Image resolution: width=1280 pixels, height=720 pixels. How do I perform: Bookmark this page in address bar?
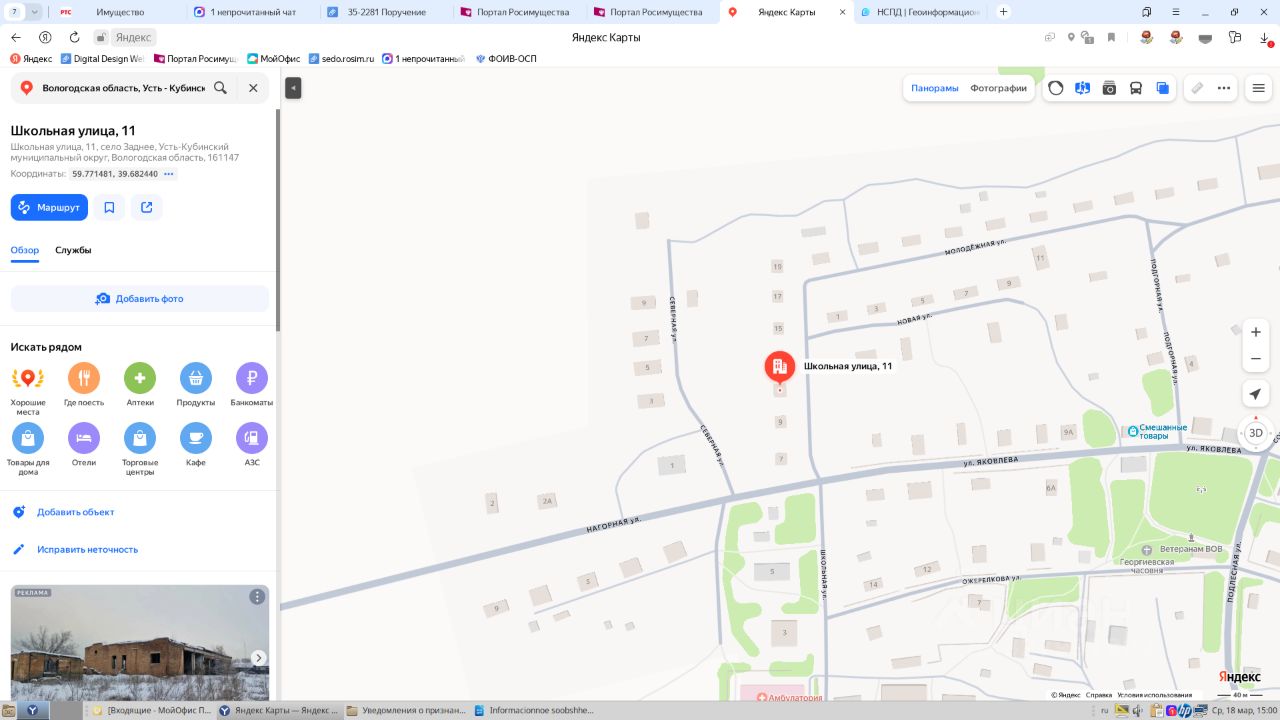pyautogui.click(x=1111, y=37)
